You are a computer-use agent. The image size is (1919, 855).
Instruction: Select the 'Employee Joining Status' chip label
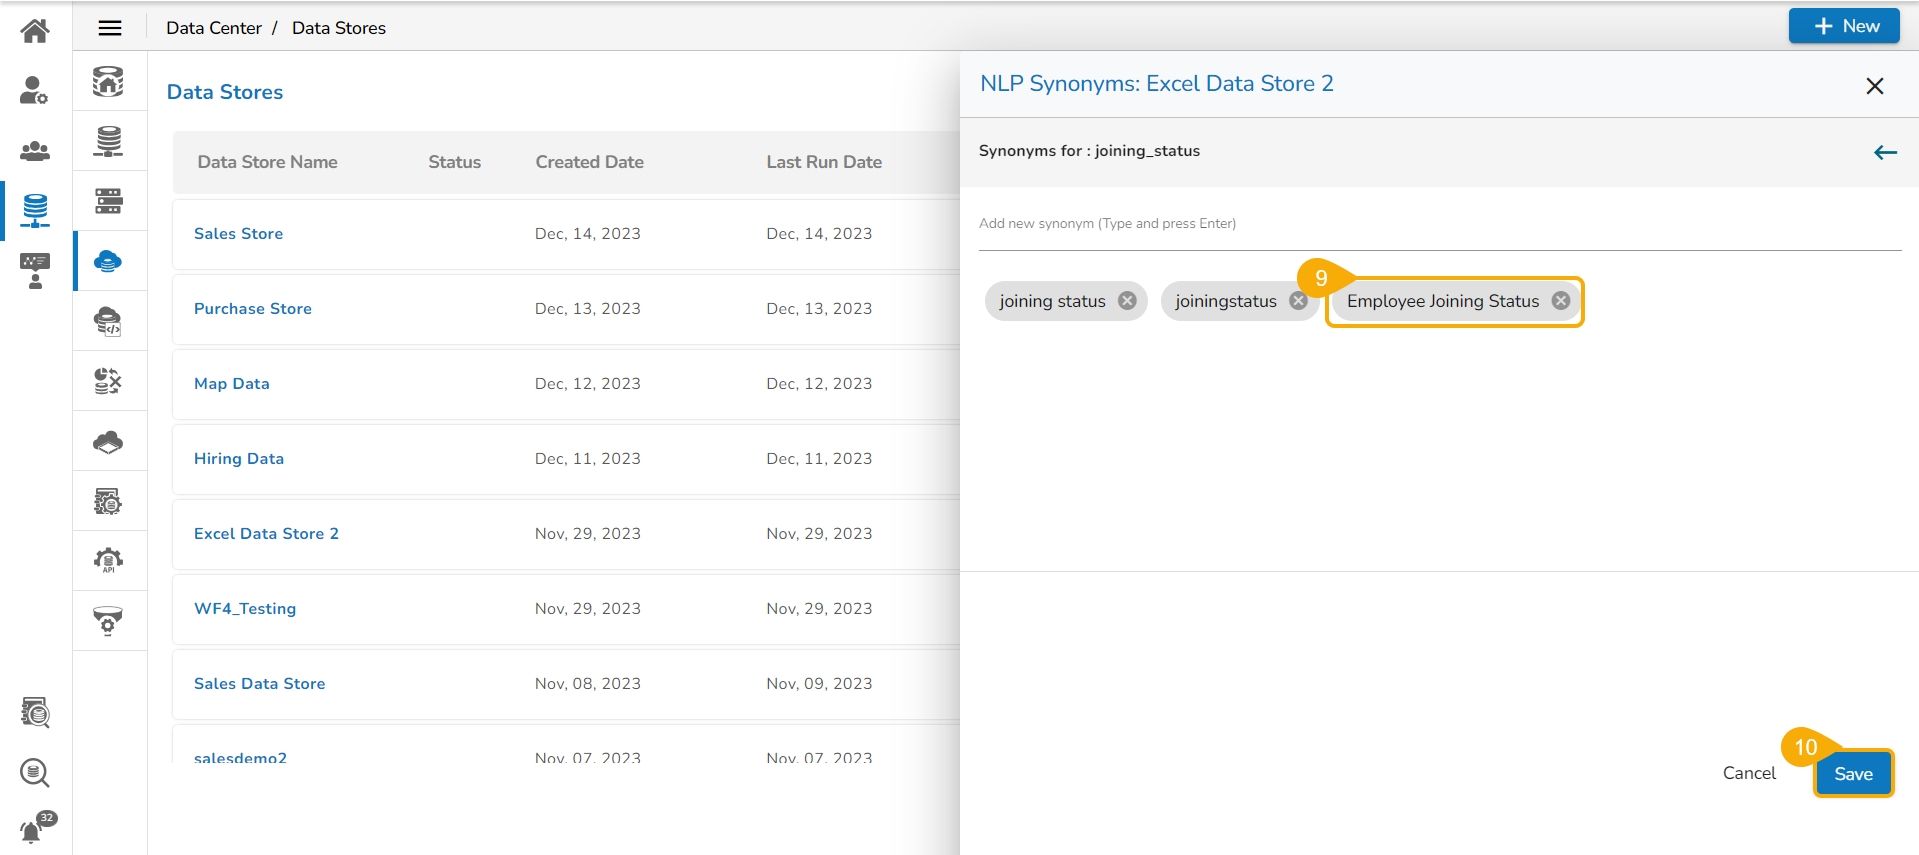pyautogui.click(x=1443, y=301)
